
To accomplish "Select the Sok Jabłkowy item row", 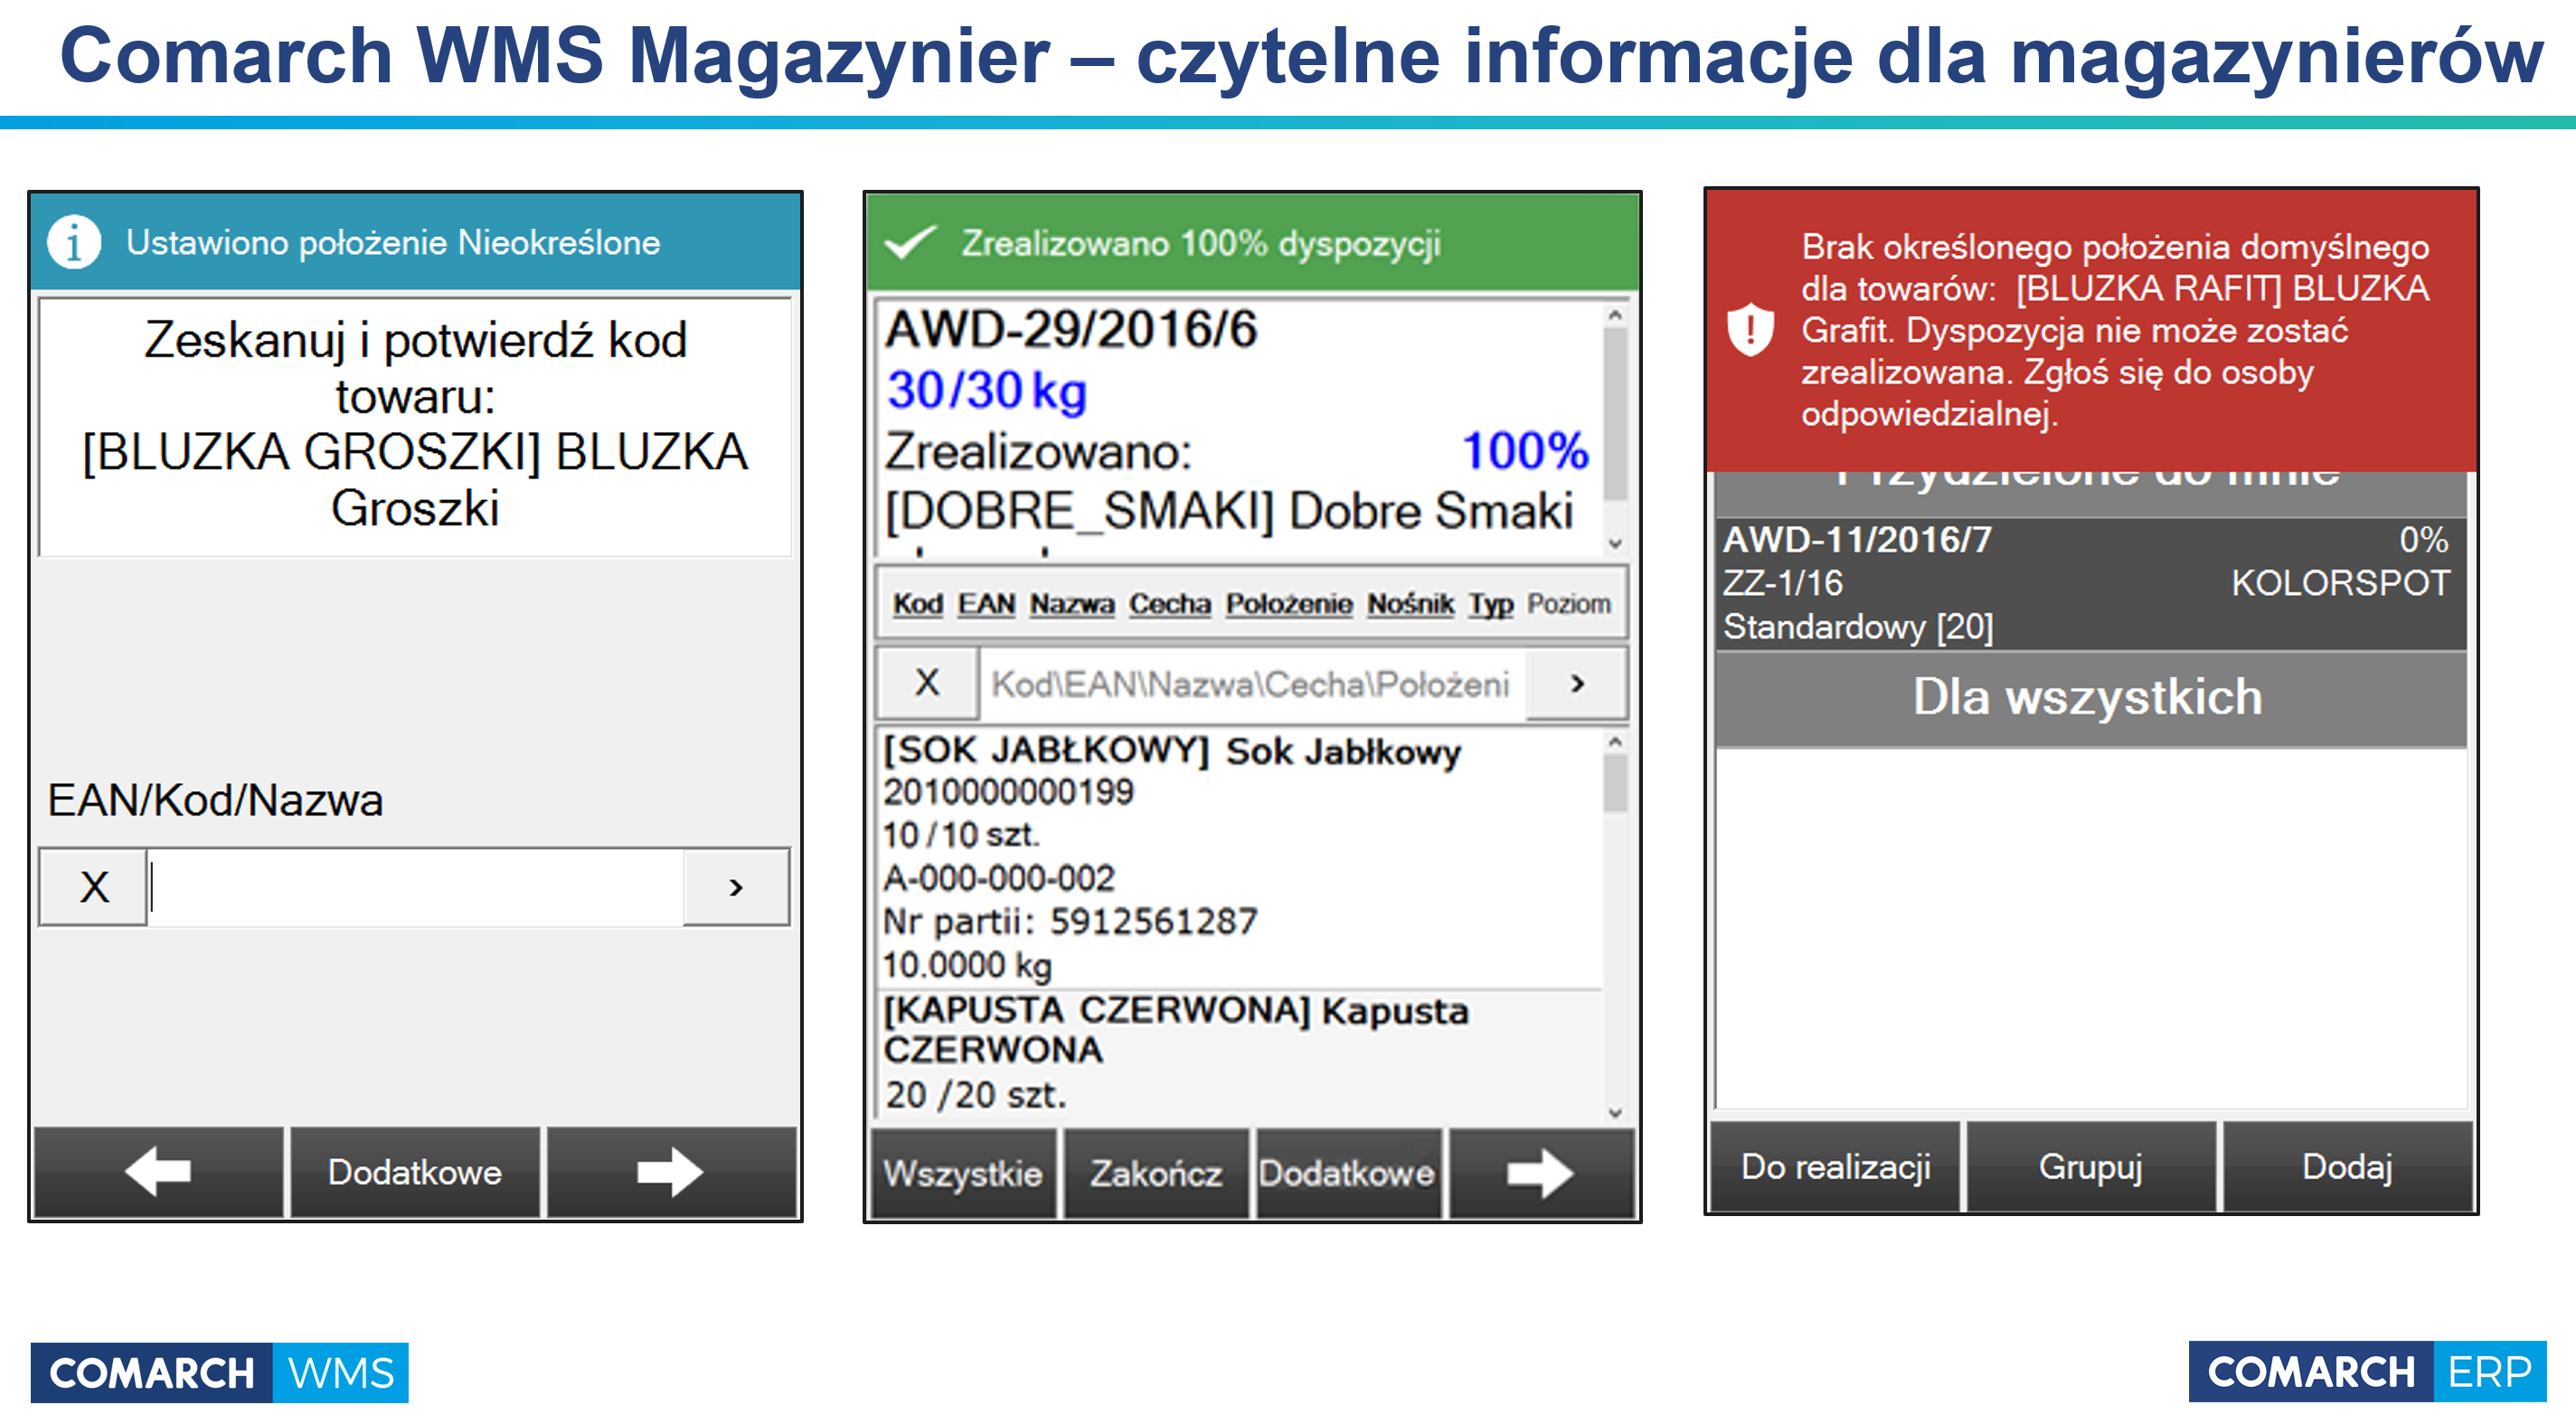I will (x=1240, y=858).
